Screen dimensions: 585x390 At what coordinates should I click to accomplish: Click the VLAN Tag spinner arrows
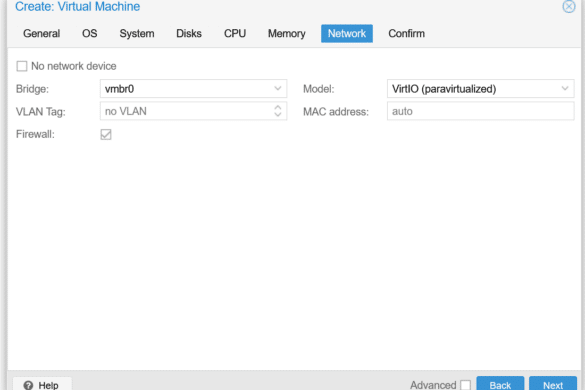click(278, 111)
